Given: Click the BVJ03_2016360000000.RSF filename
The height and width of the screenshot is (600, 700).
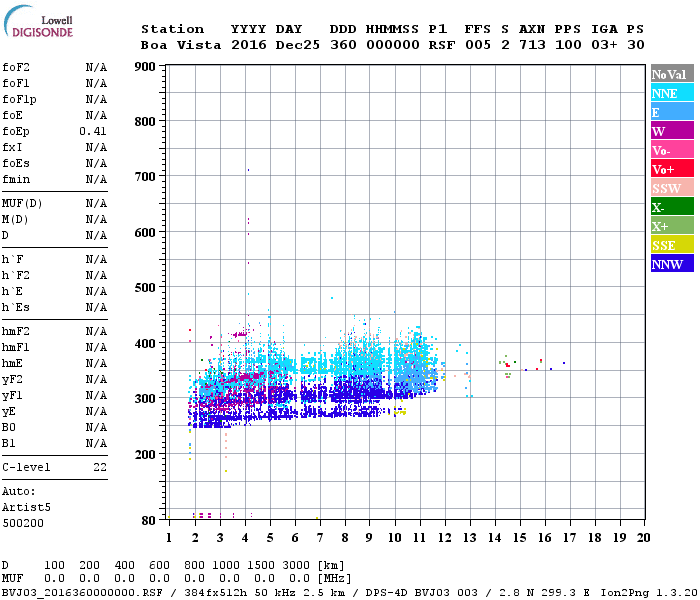Looking at the screenshot, I should click(x=82, y=593).
